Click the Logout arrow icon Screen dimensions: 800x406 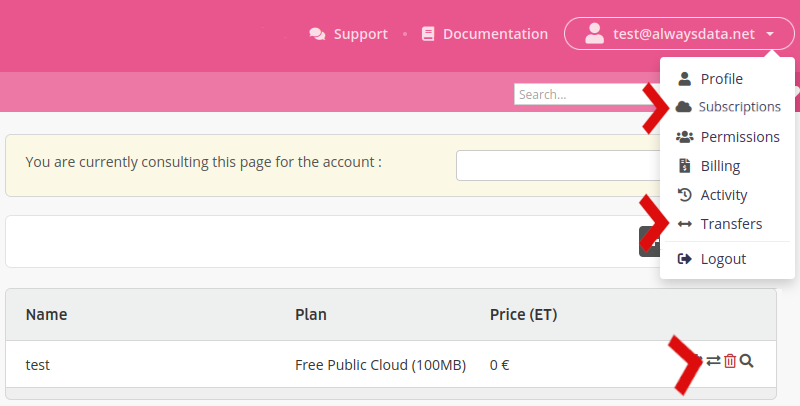click(x=685, y=259)
